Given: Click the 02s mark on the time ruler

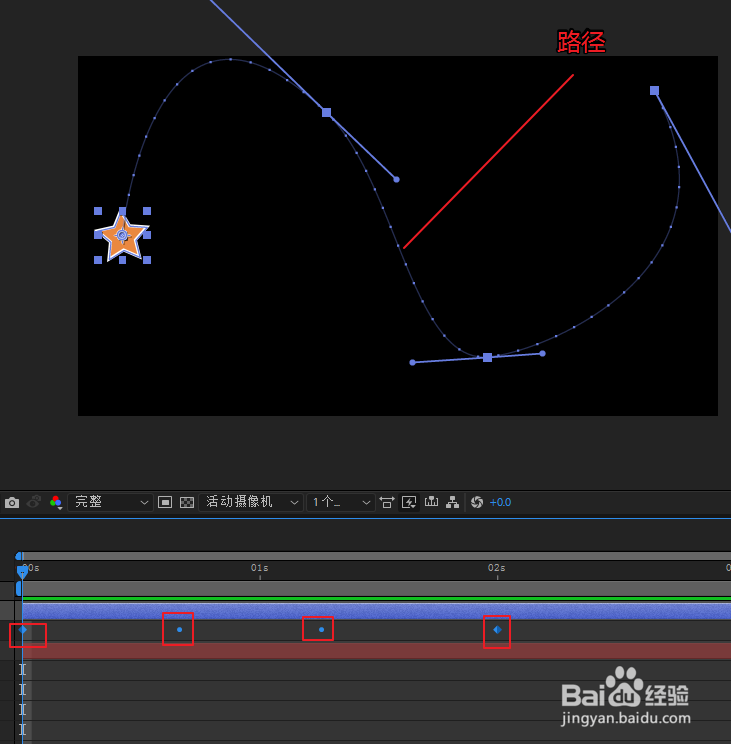Looking at the screenshot, I should coord(497,568).
